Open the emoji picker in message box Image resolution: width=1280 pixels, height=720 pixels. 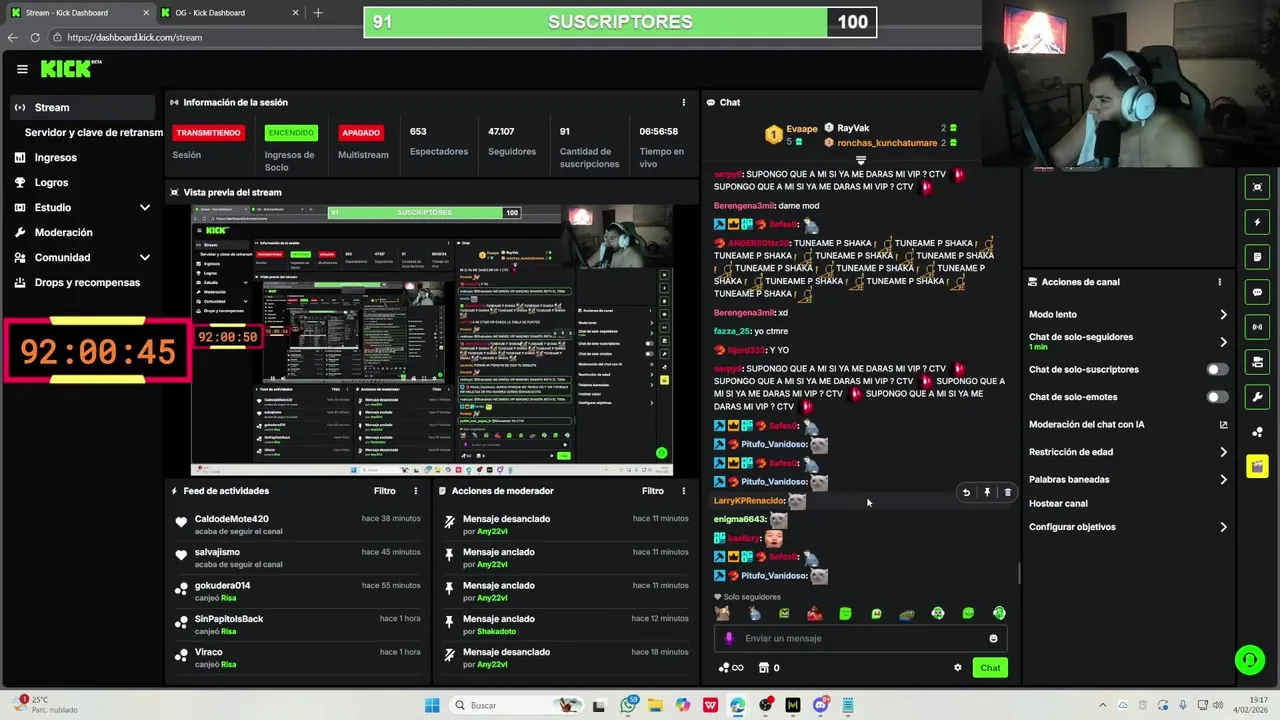point(993,638)
